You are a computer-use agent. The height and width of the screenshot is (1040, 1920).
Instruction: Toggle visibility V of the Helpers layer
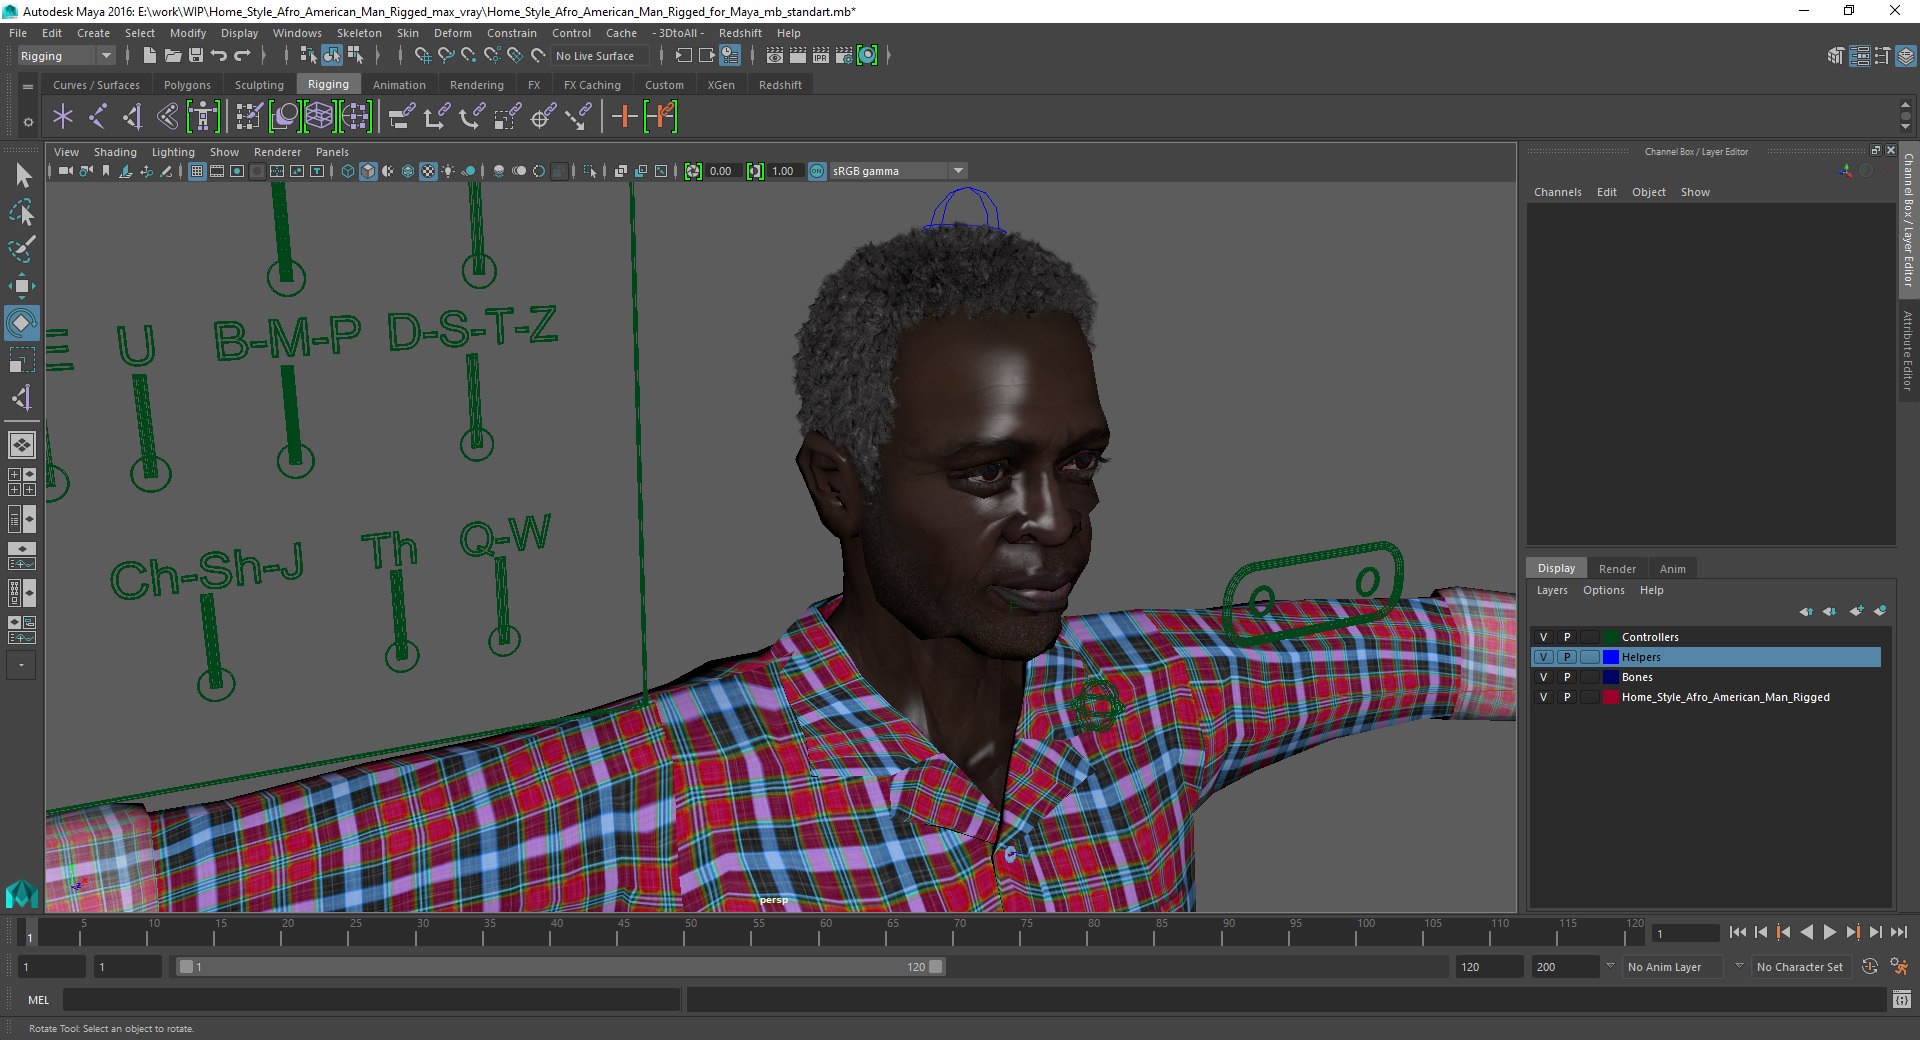pyautogui.click(x=1543, y=657)
